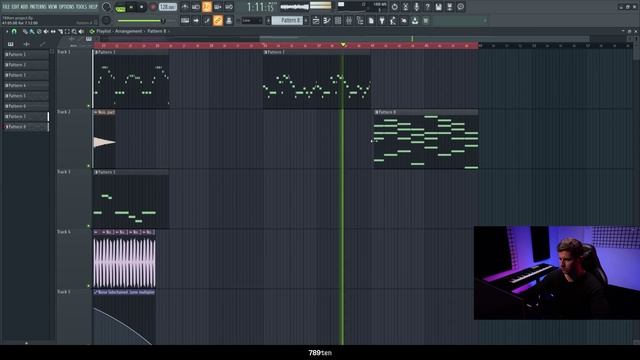Viewport: 640px width, 360px height.
Task: Select the Paint brush tool
Action: pos(32,31)
